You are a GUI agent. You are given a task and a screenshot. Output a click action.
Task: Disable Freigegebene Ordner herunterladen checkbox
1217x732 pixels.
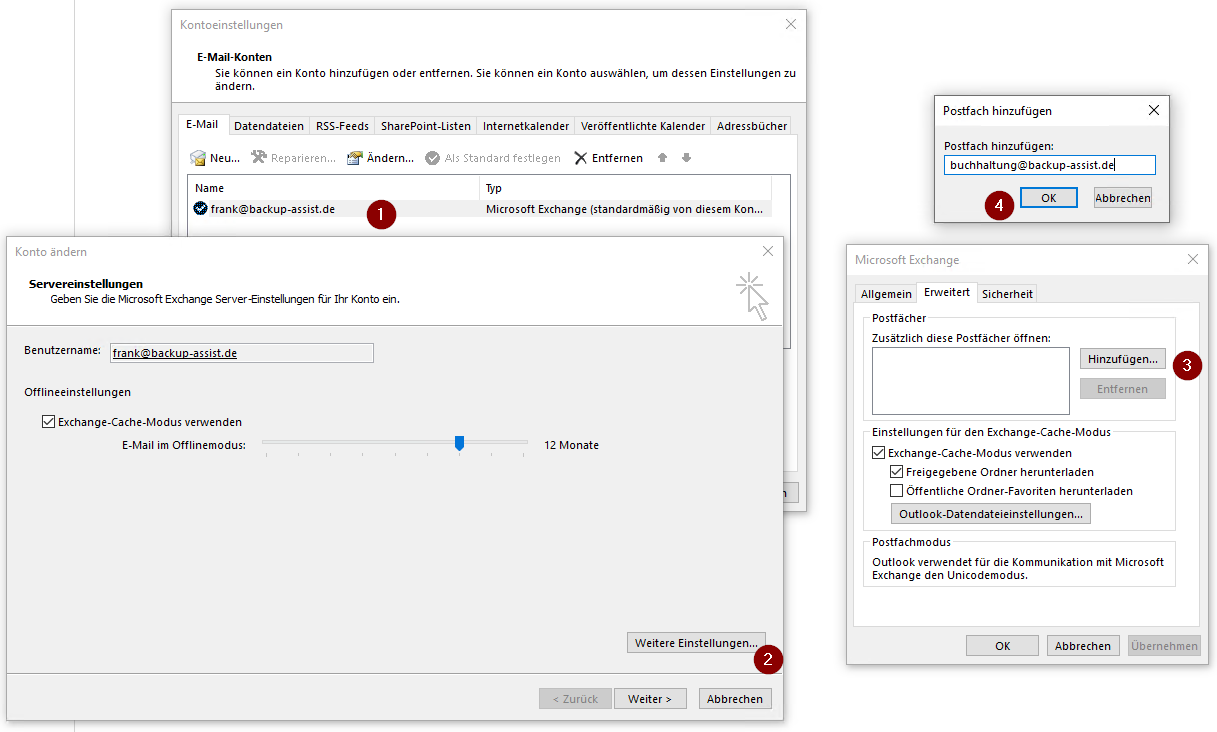coord(897,472)
